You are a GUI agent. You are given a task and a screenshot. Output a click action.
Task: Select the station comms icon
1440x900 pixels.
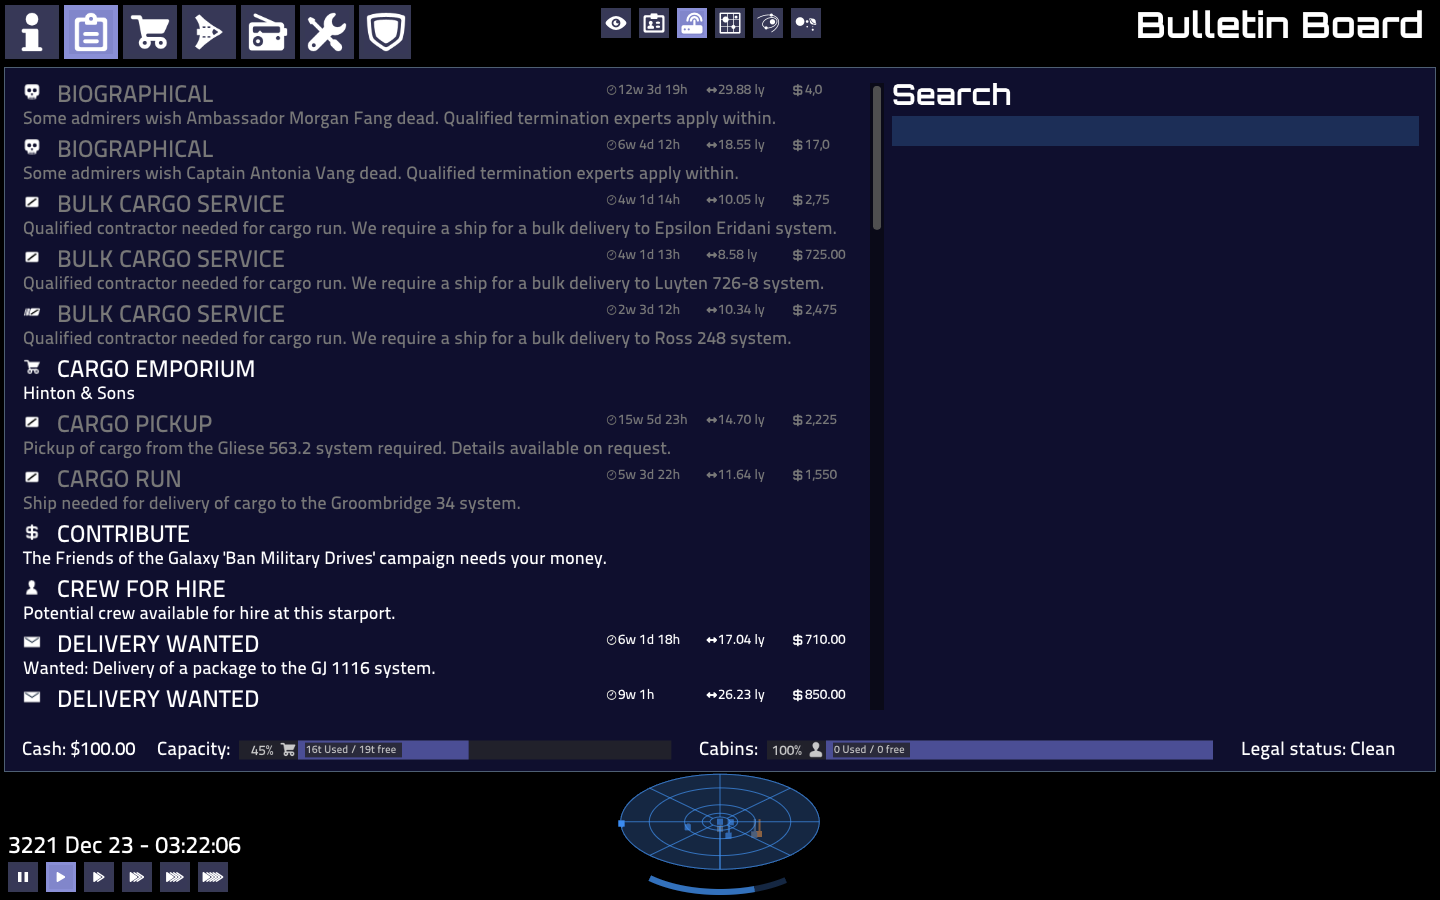pyautogui.click(x=692, y=23)
